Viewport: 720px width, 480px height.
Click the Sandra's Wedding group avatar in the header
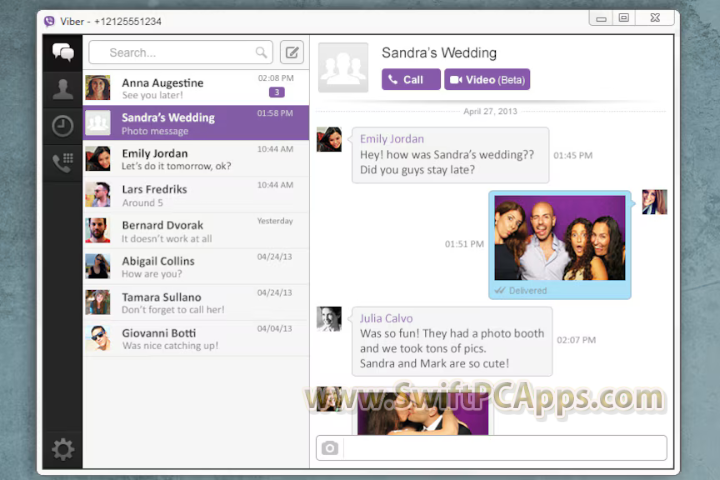343,68
